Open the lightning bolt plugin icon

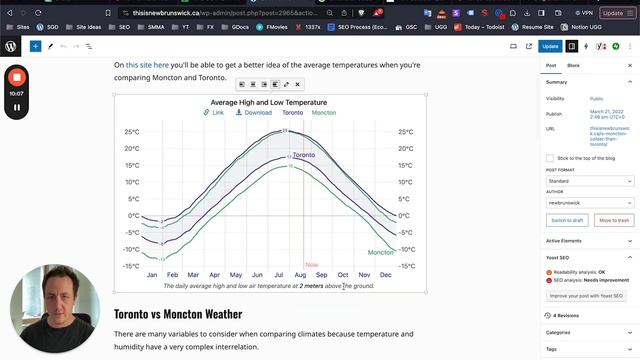[x=586, y=47]
